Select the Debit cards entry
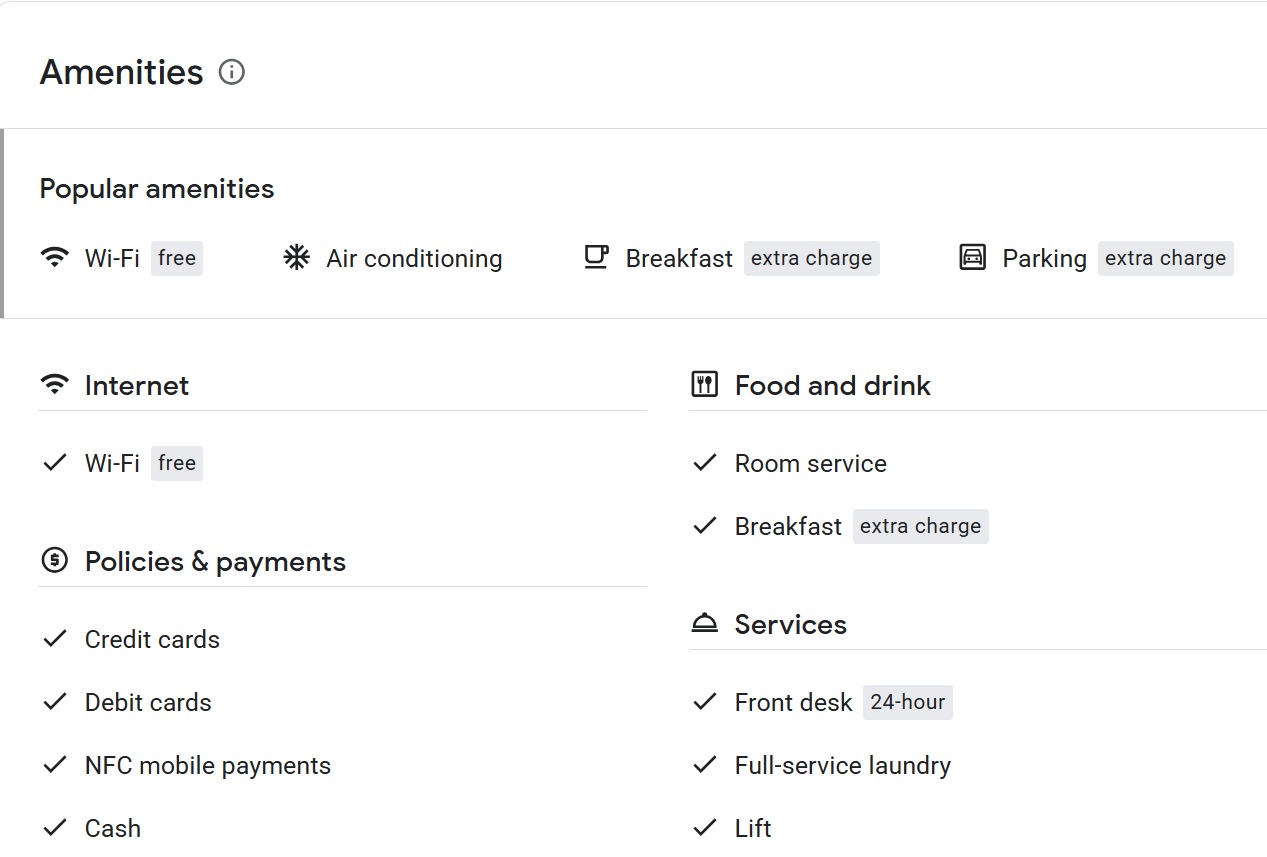The height and width of the screenshot is (857, 1267). click(148, 702)
